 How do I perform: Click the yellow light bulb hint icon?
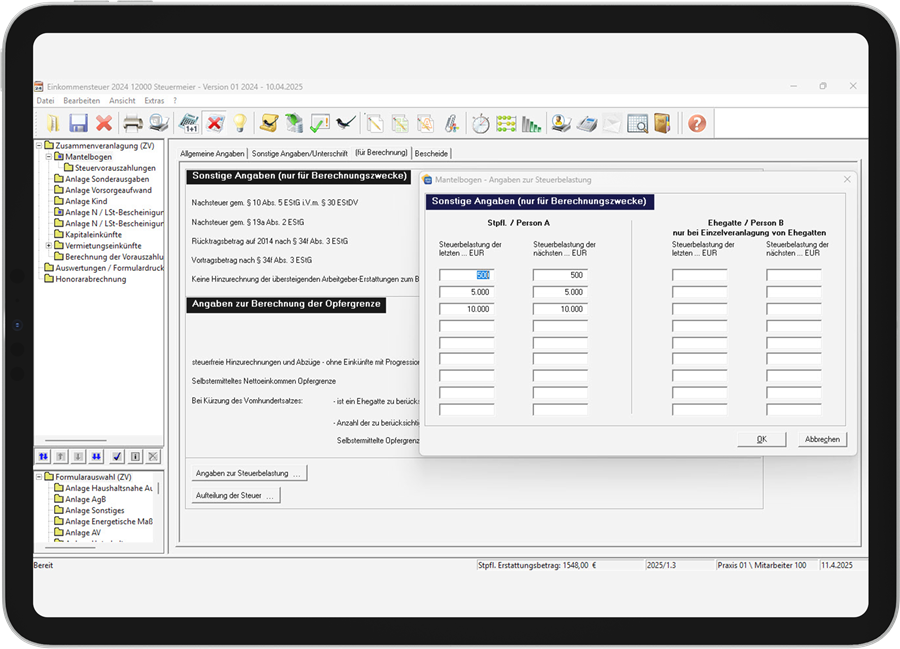click(x=240, y=123)
